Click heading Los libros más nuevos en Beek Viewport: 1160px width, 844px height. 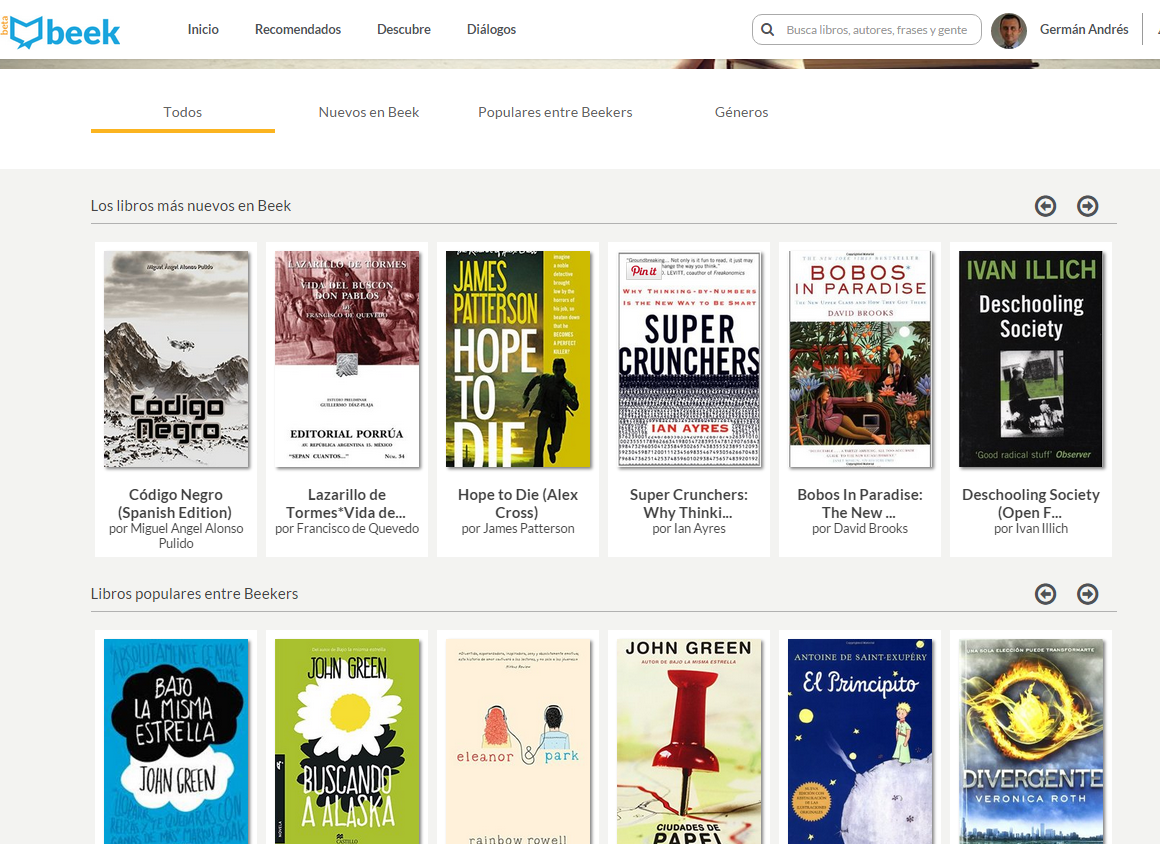(x=191, y=206)
